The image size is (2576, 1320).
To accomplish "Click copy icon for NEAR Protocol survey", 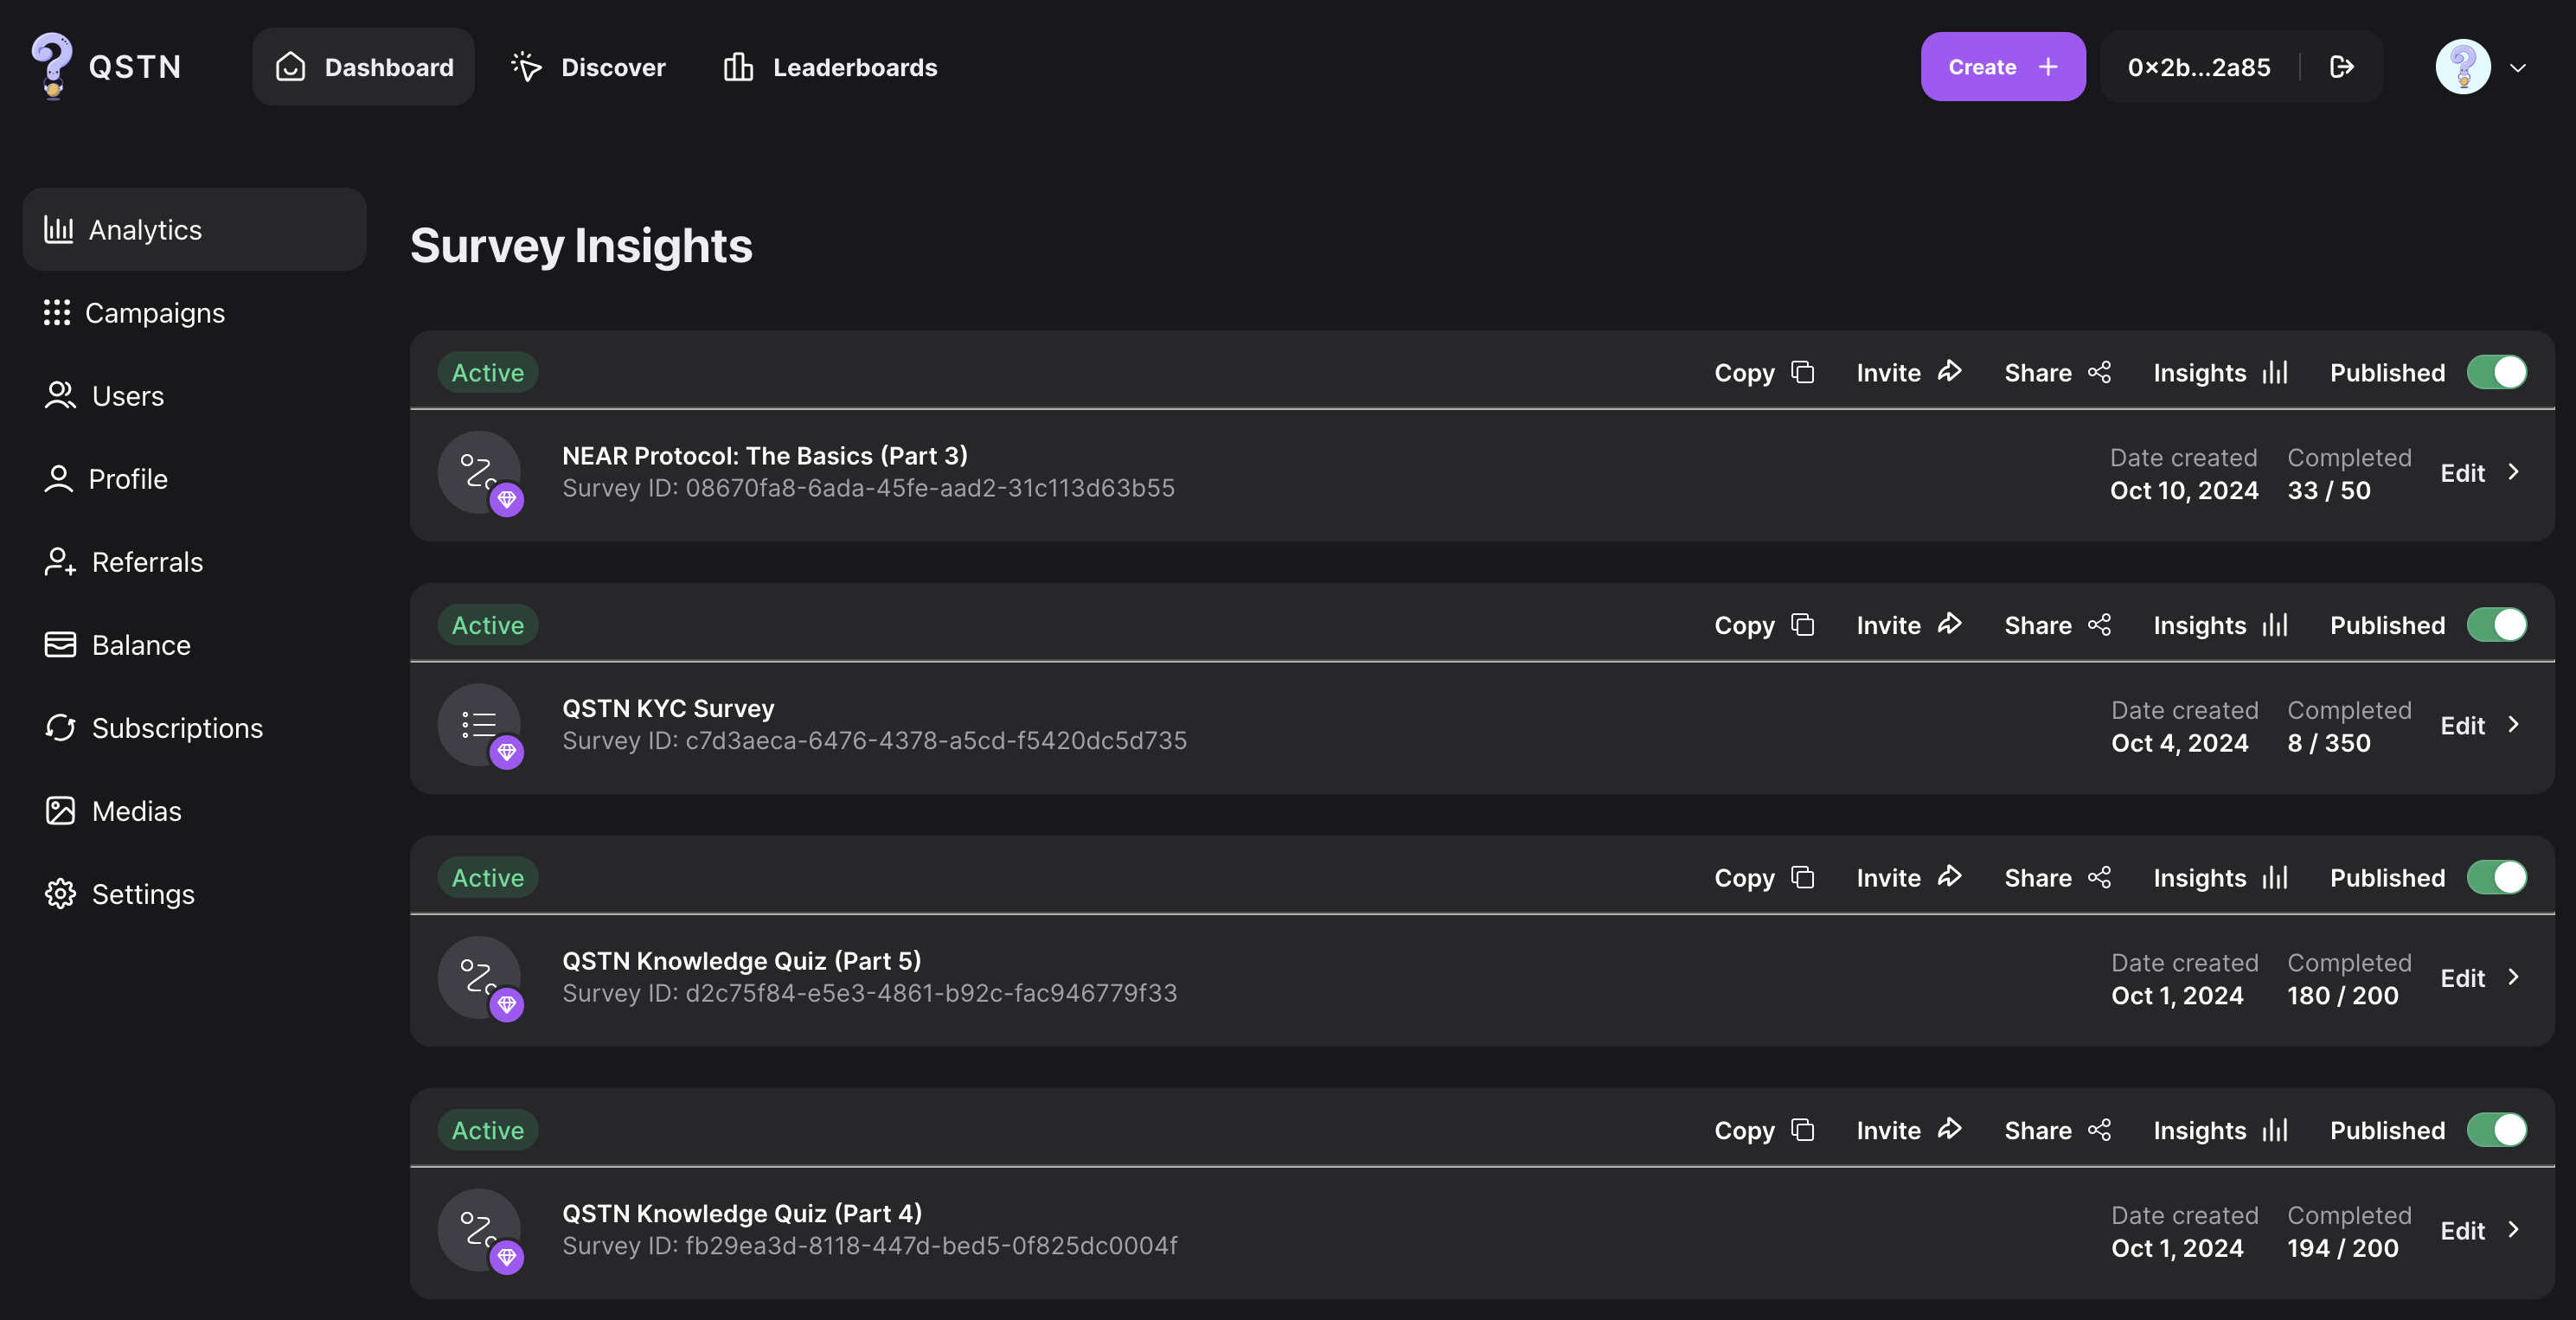I will (1802, 372).
